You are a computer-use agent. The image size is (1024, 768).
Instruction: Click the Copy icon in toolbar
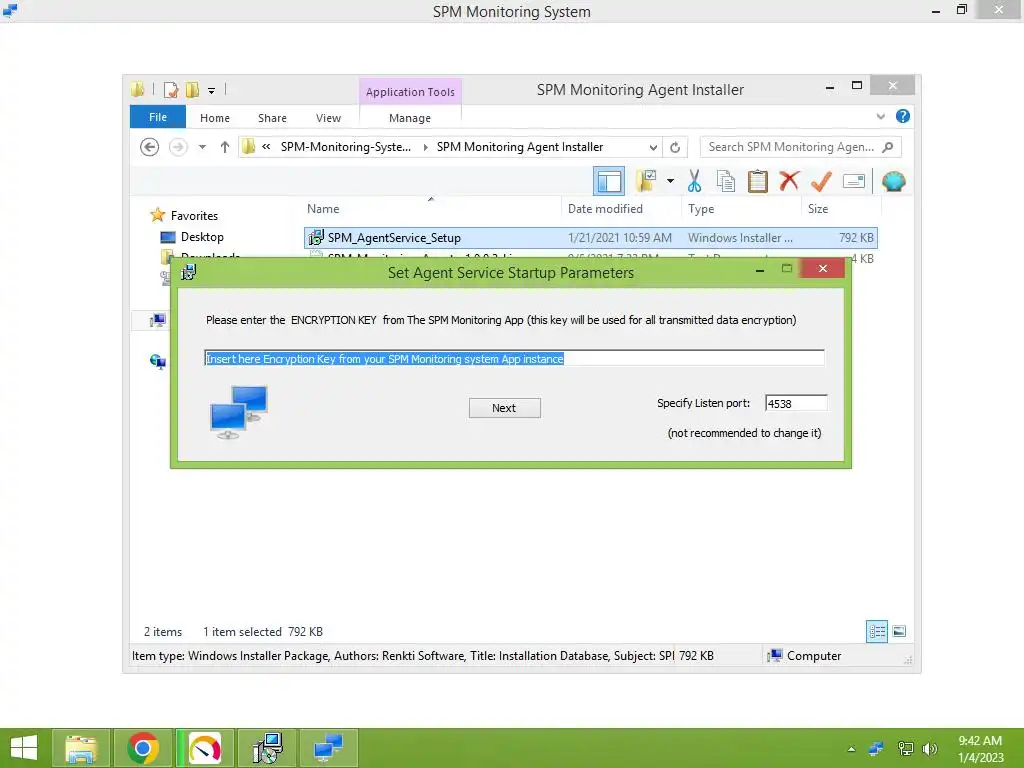pyautogui.click(x=726, y=181)
